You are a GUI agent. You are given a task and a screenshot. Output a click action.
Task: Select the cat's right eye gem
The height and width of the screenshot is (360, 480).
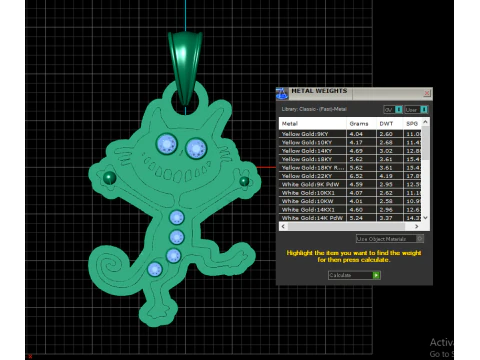[x=196, y=149]
